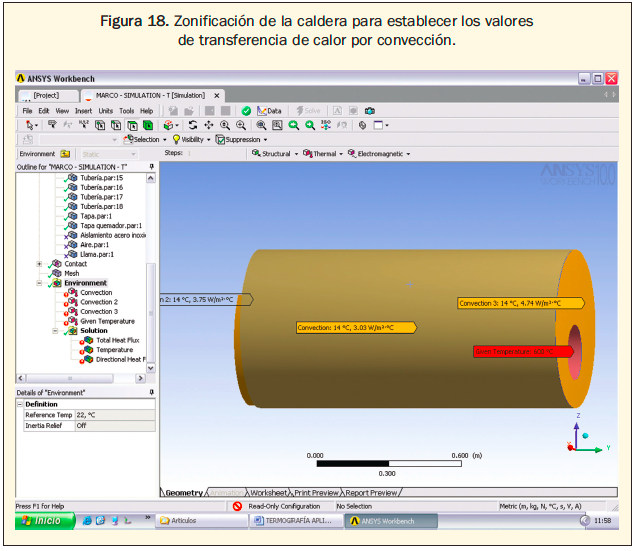Collapse the Definition section in Details
Viewport: 635px width, 551px height.
click(x=20, y=404)
